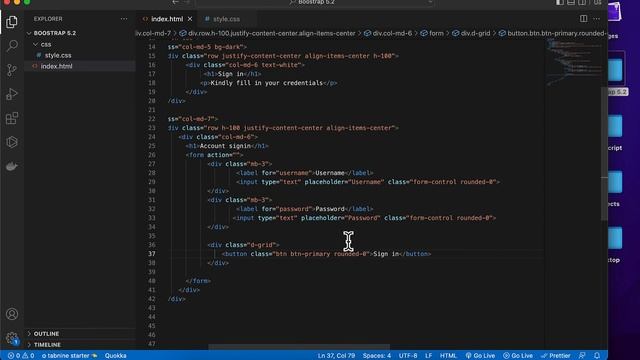Image resolution: width=640 pixels, height=360 pixels.
Task: Click the 'Sign in' button text on line 37
Action: pyautogui.click(x=386, y=254)
